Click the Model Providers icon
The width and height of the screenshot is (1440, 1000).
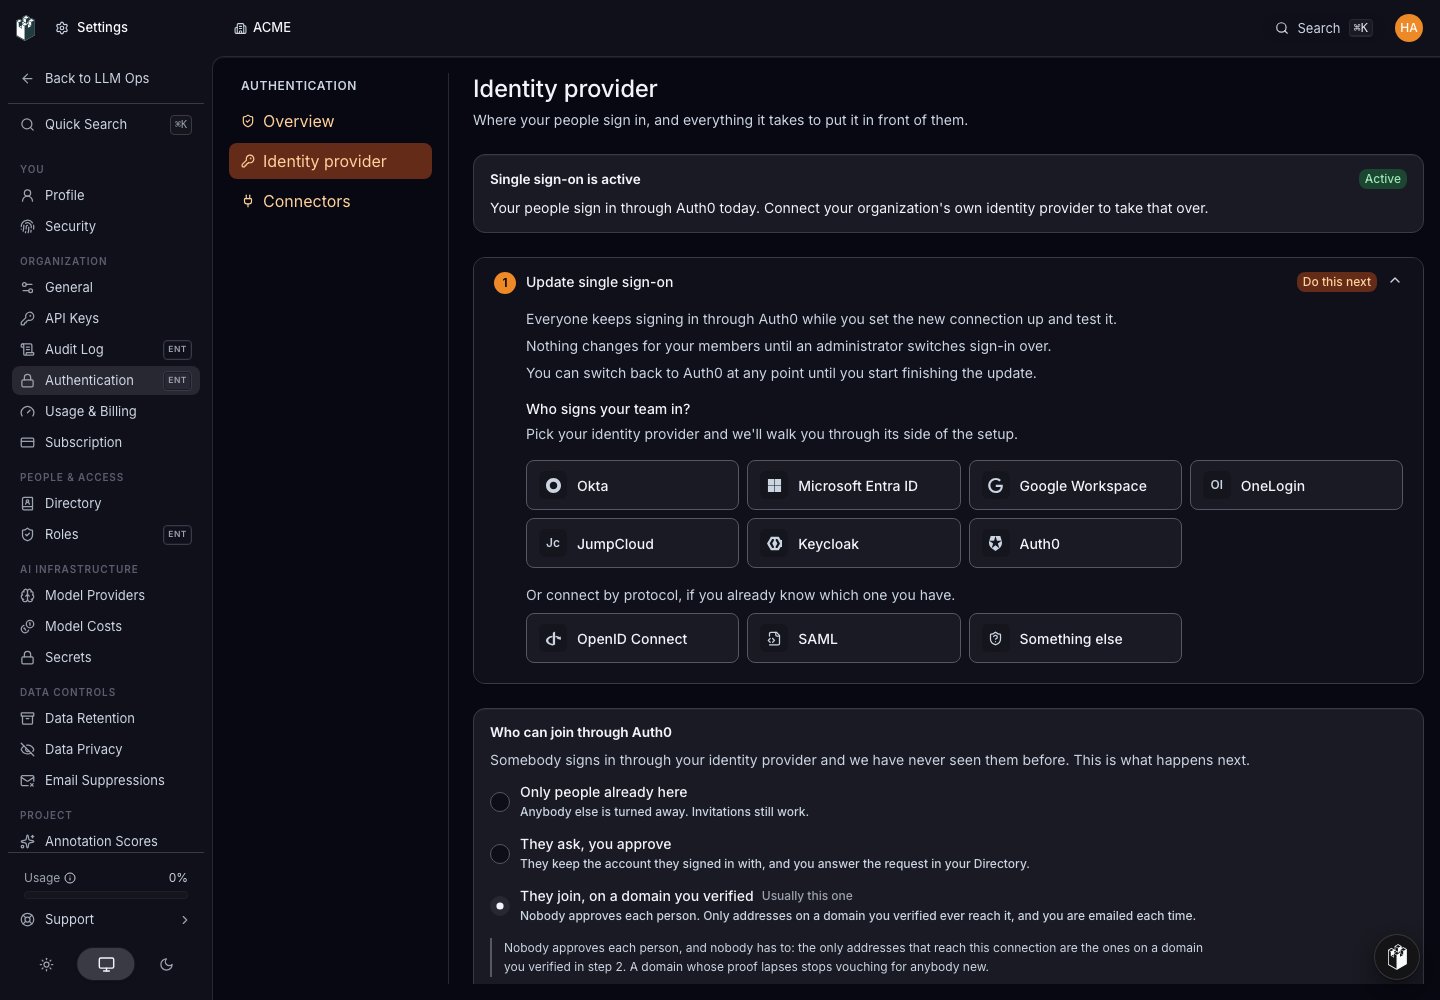[28, 596]
